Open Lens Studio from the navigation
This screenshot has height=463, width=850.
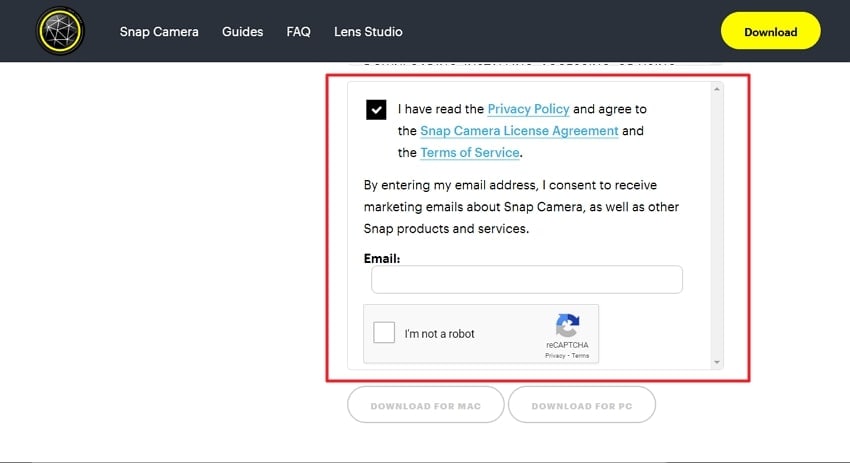click(x=370, y=32)
